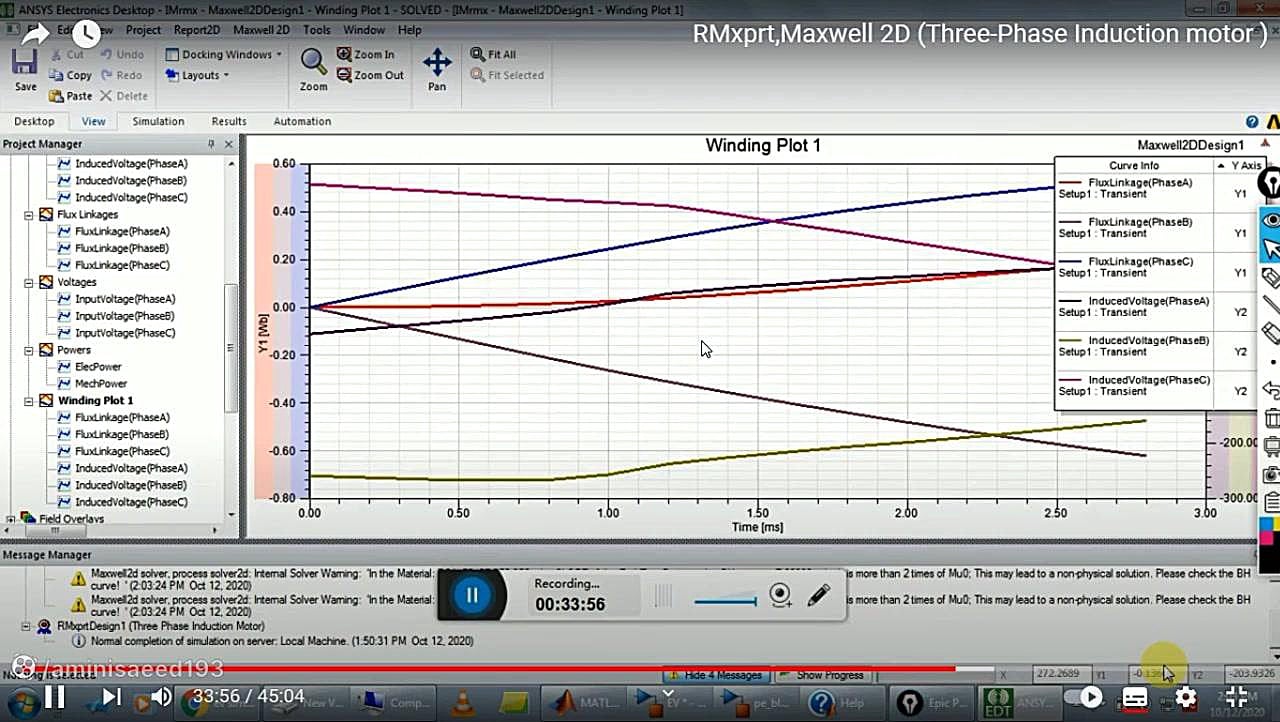Click the Time [ms] axis label

[757, 527]
